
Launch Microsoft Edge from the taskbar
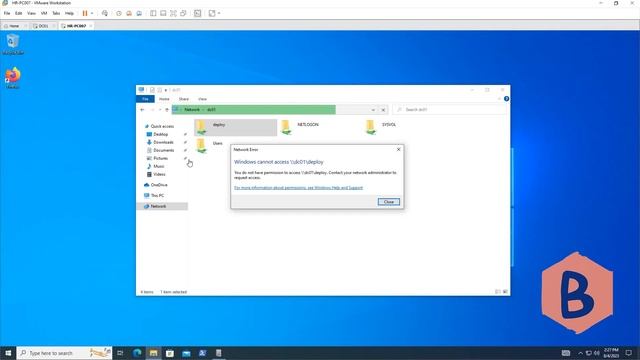click(137, 353)
